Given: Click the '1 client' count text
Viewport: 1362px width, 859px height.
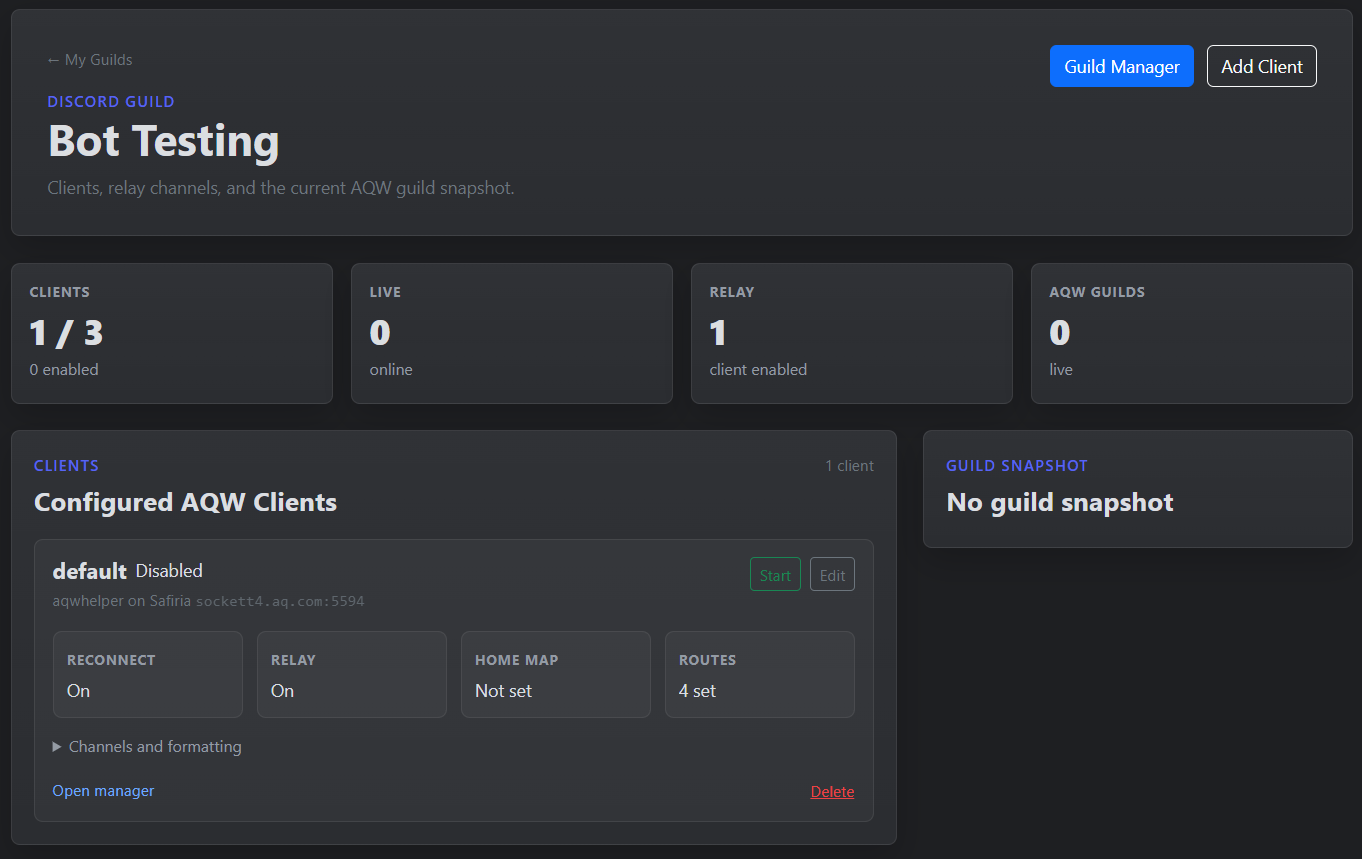Looking at the screenshot, I should (849, 466).
